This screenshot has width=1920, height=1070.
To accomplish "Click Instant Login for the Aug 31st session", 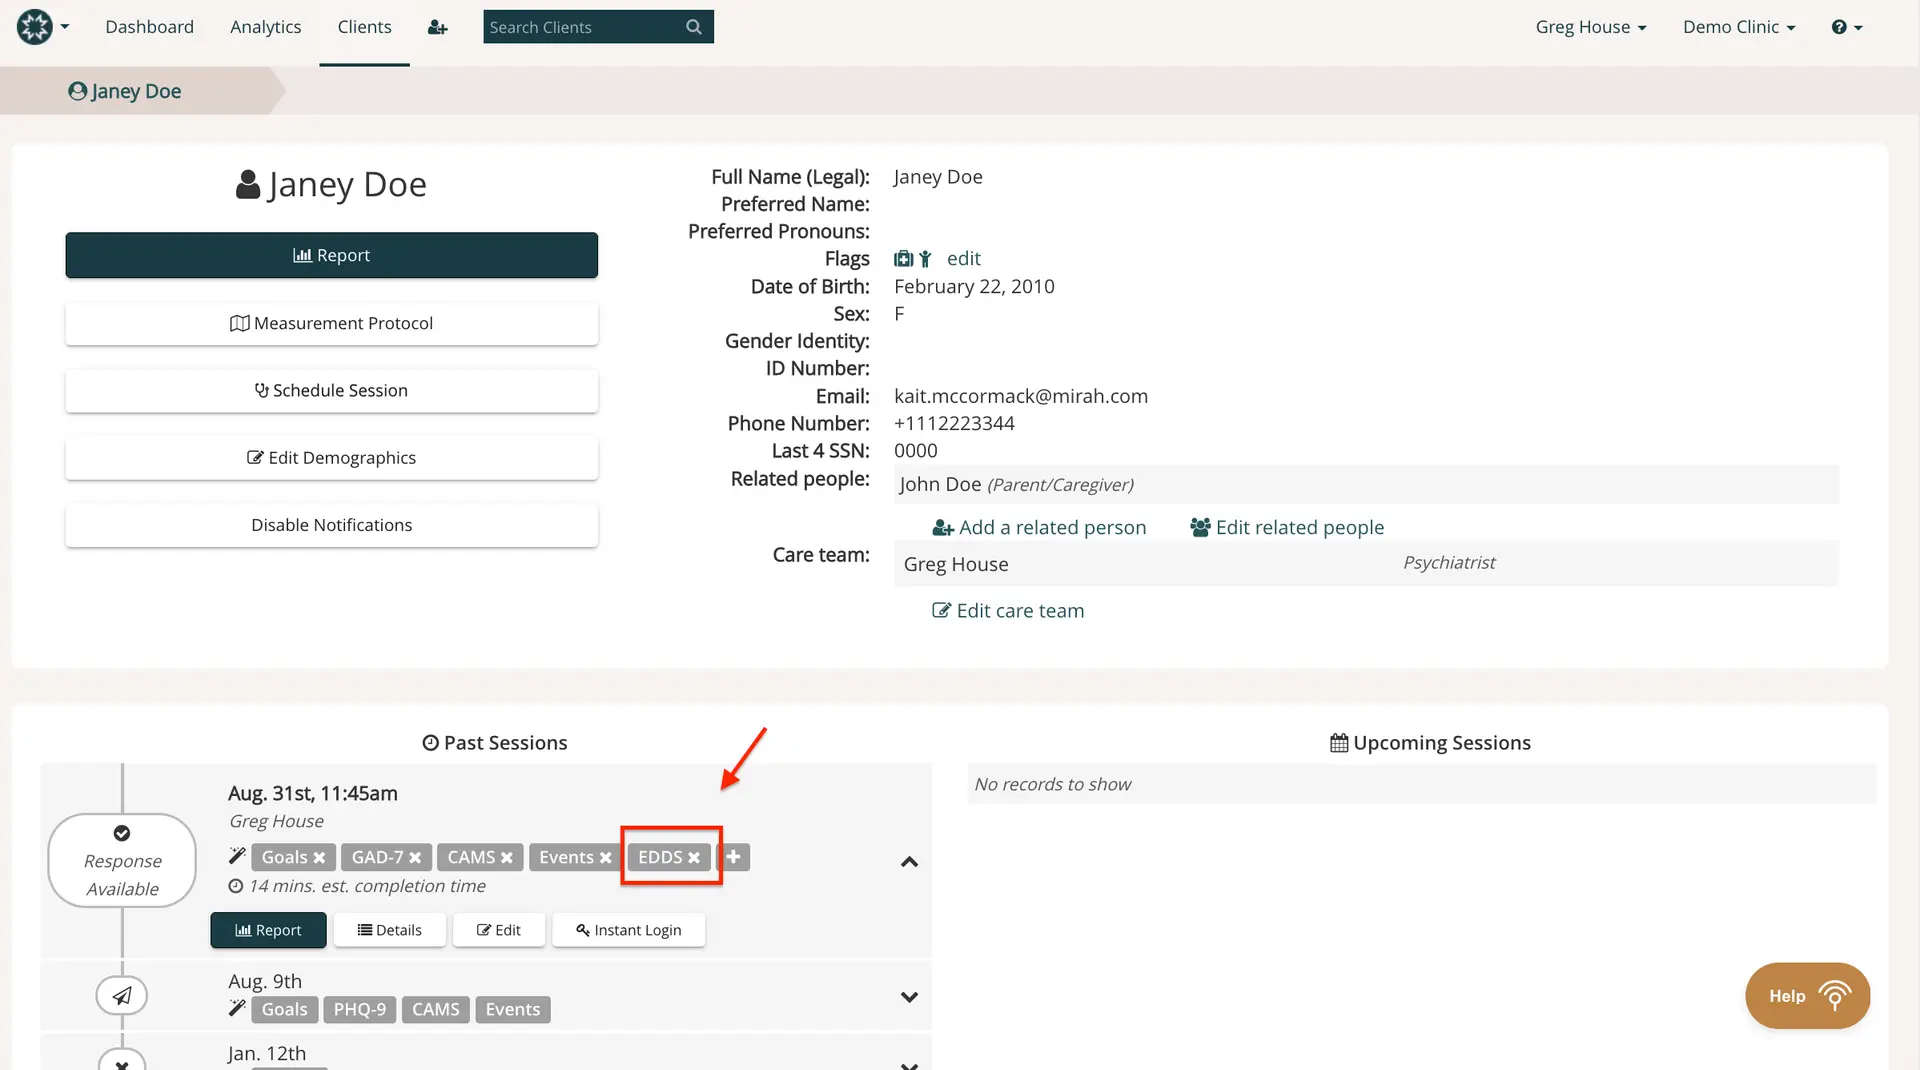I will coord(628,930).
